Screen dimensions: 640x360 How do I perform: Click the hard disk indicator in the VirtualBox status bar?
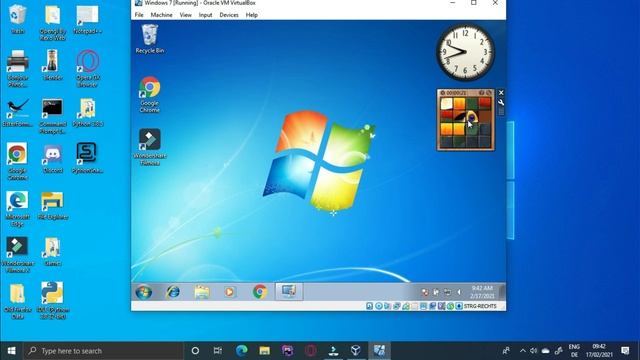[x=369, y=306]
